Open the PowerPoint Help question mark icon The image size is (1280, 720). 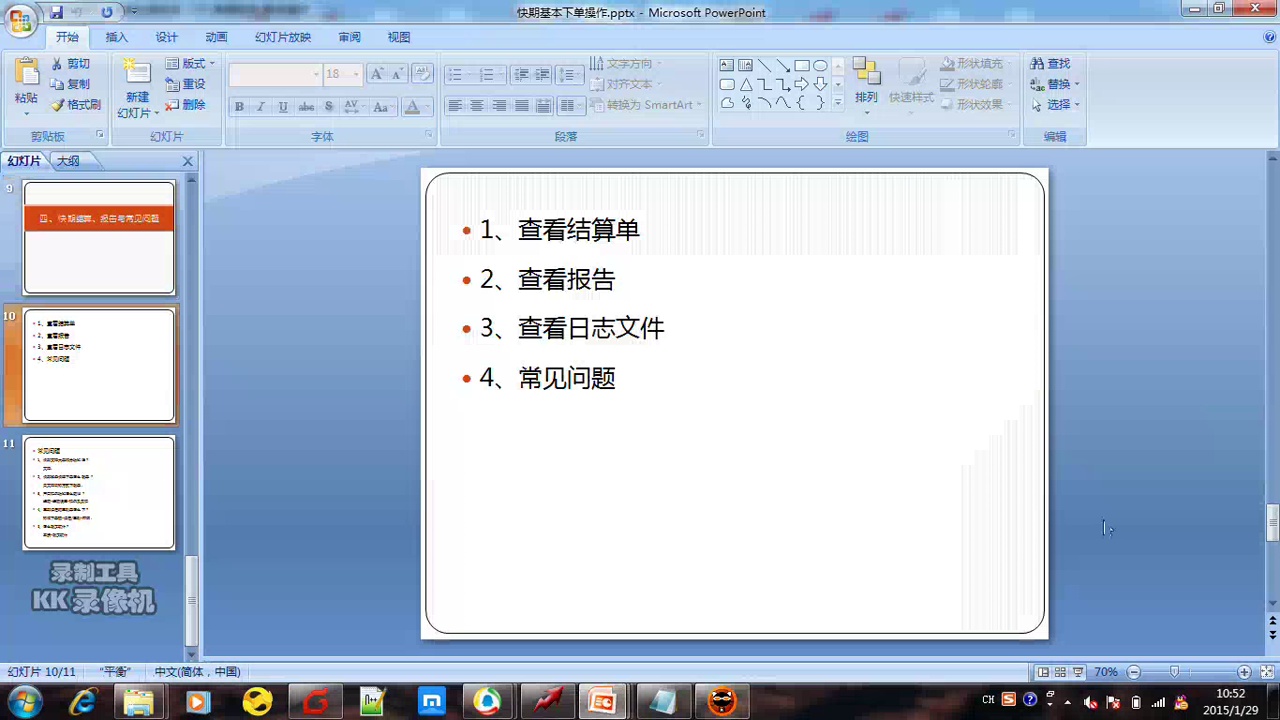(1269, 37)
